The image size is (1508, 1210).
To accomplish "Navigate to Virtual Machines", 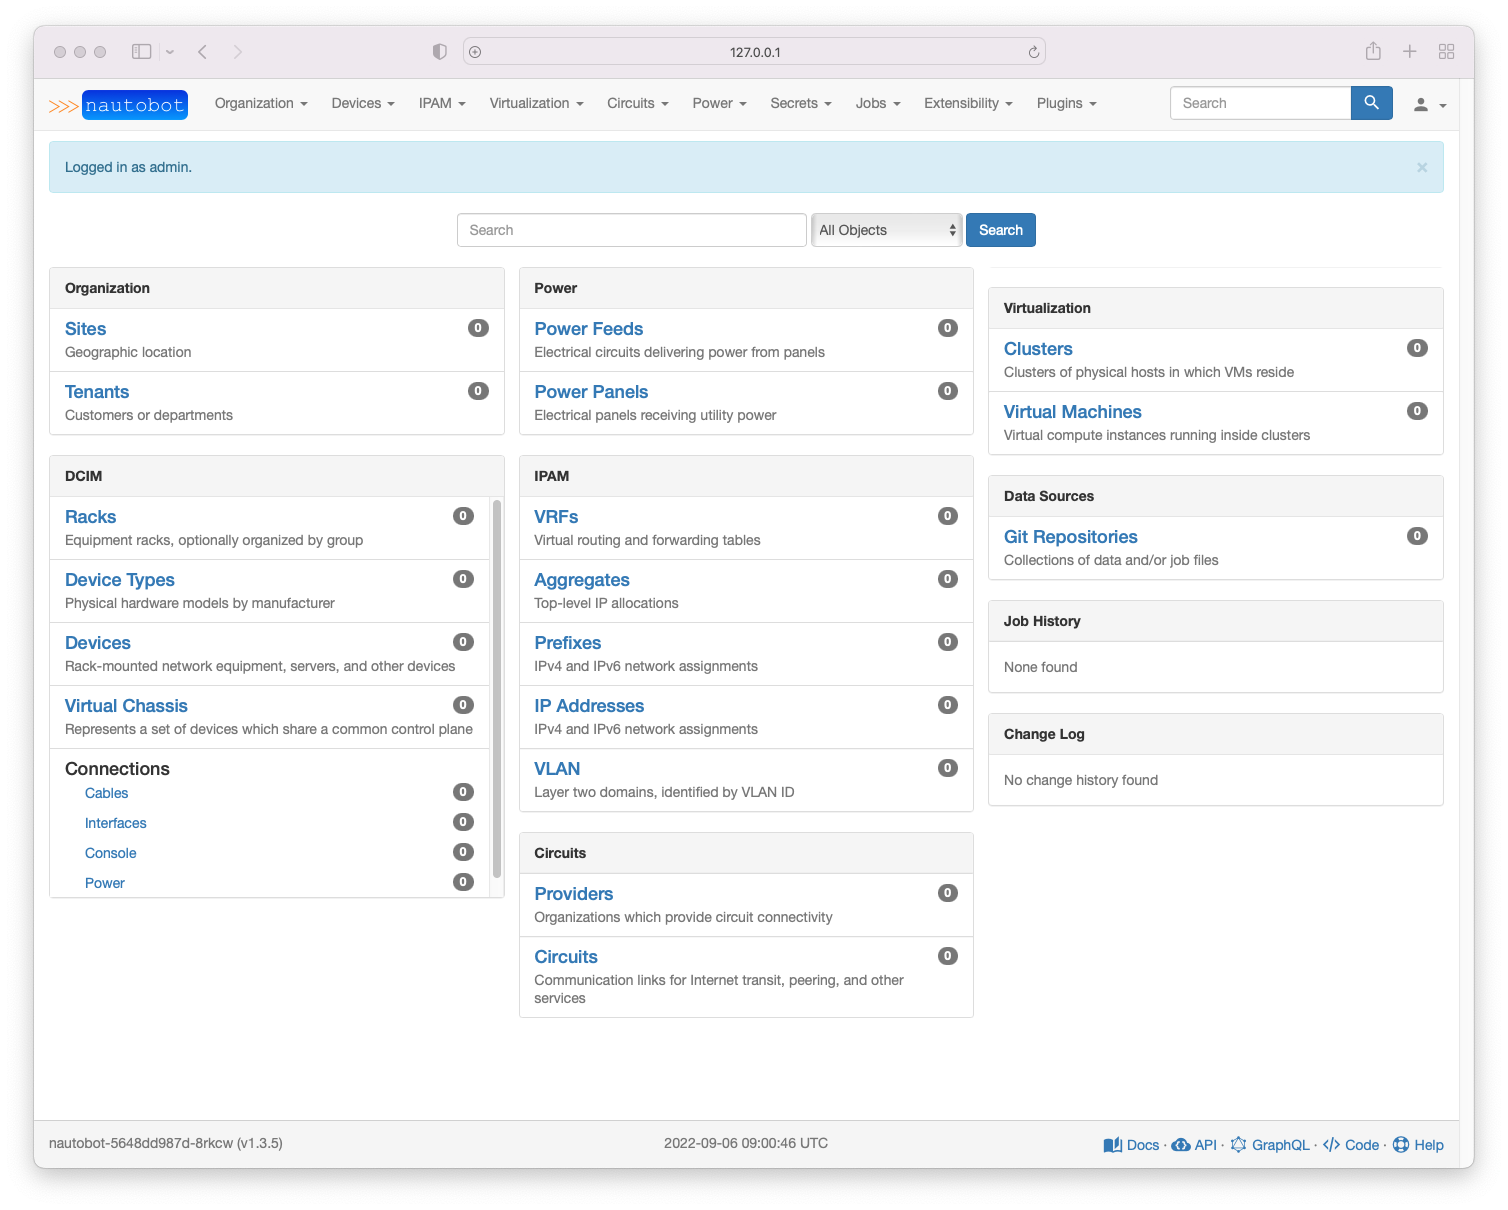I will (1072, 411).
